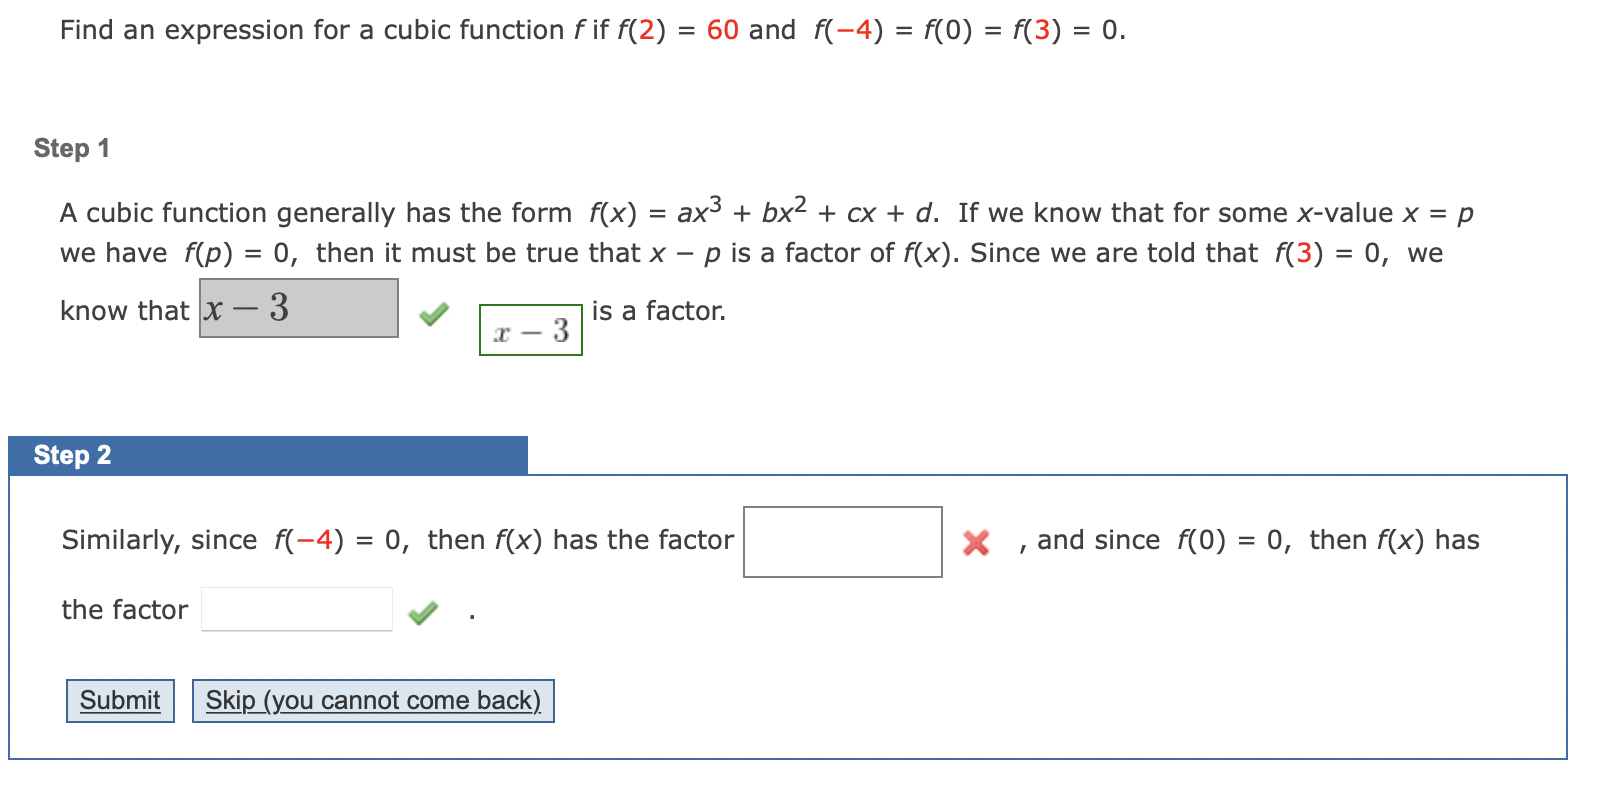Click the Step 1 heading
Image resolution: width=1600 pixels, height=792 pixels.
(70, 147)
